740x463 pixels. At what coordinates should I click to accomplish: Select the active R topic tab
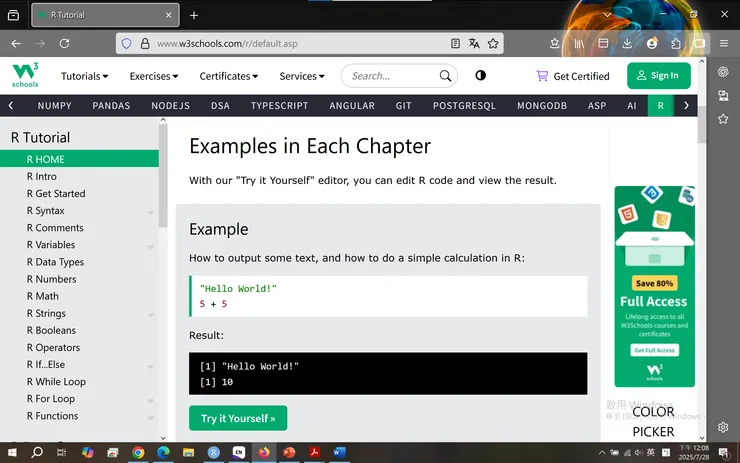(x=661, y=106)
